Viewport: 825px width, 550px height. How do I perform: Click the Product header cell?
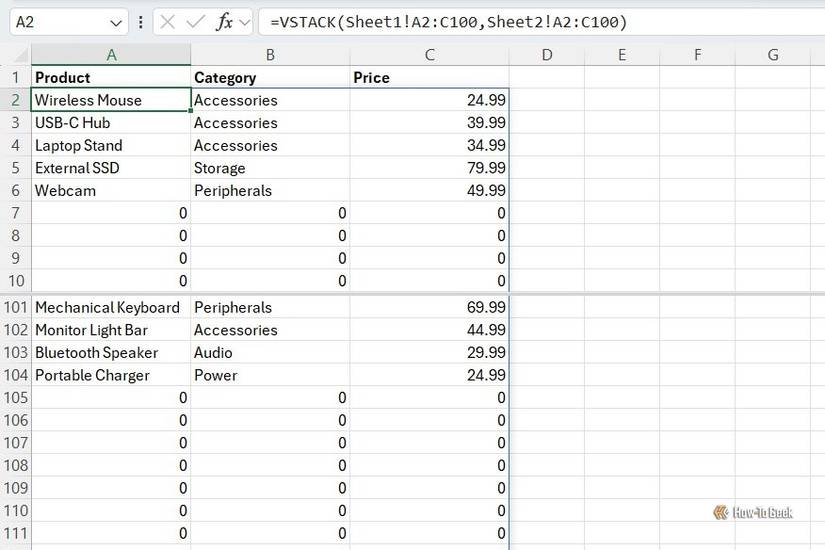(x=111, y=77)
